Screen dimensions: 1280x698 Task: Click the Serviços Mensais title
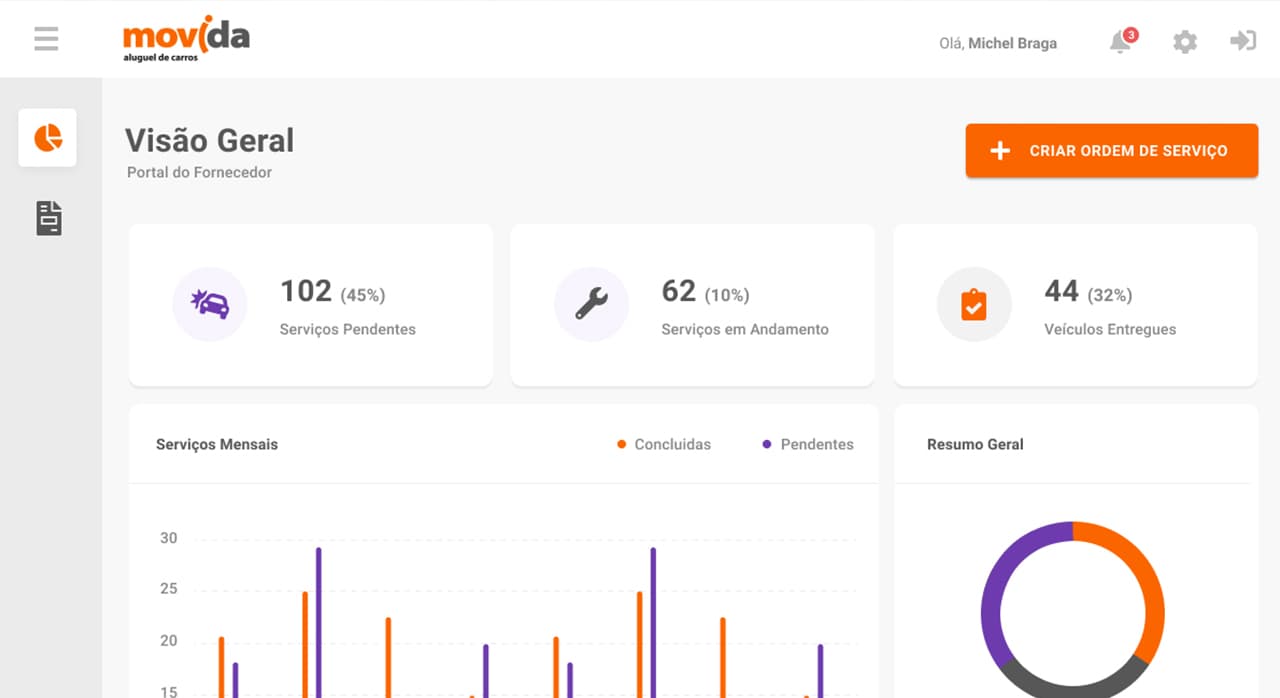217,444
